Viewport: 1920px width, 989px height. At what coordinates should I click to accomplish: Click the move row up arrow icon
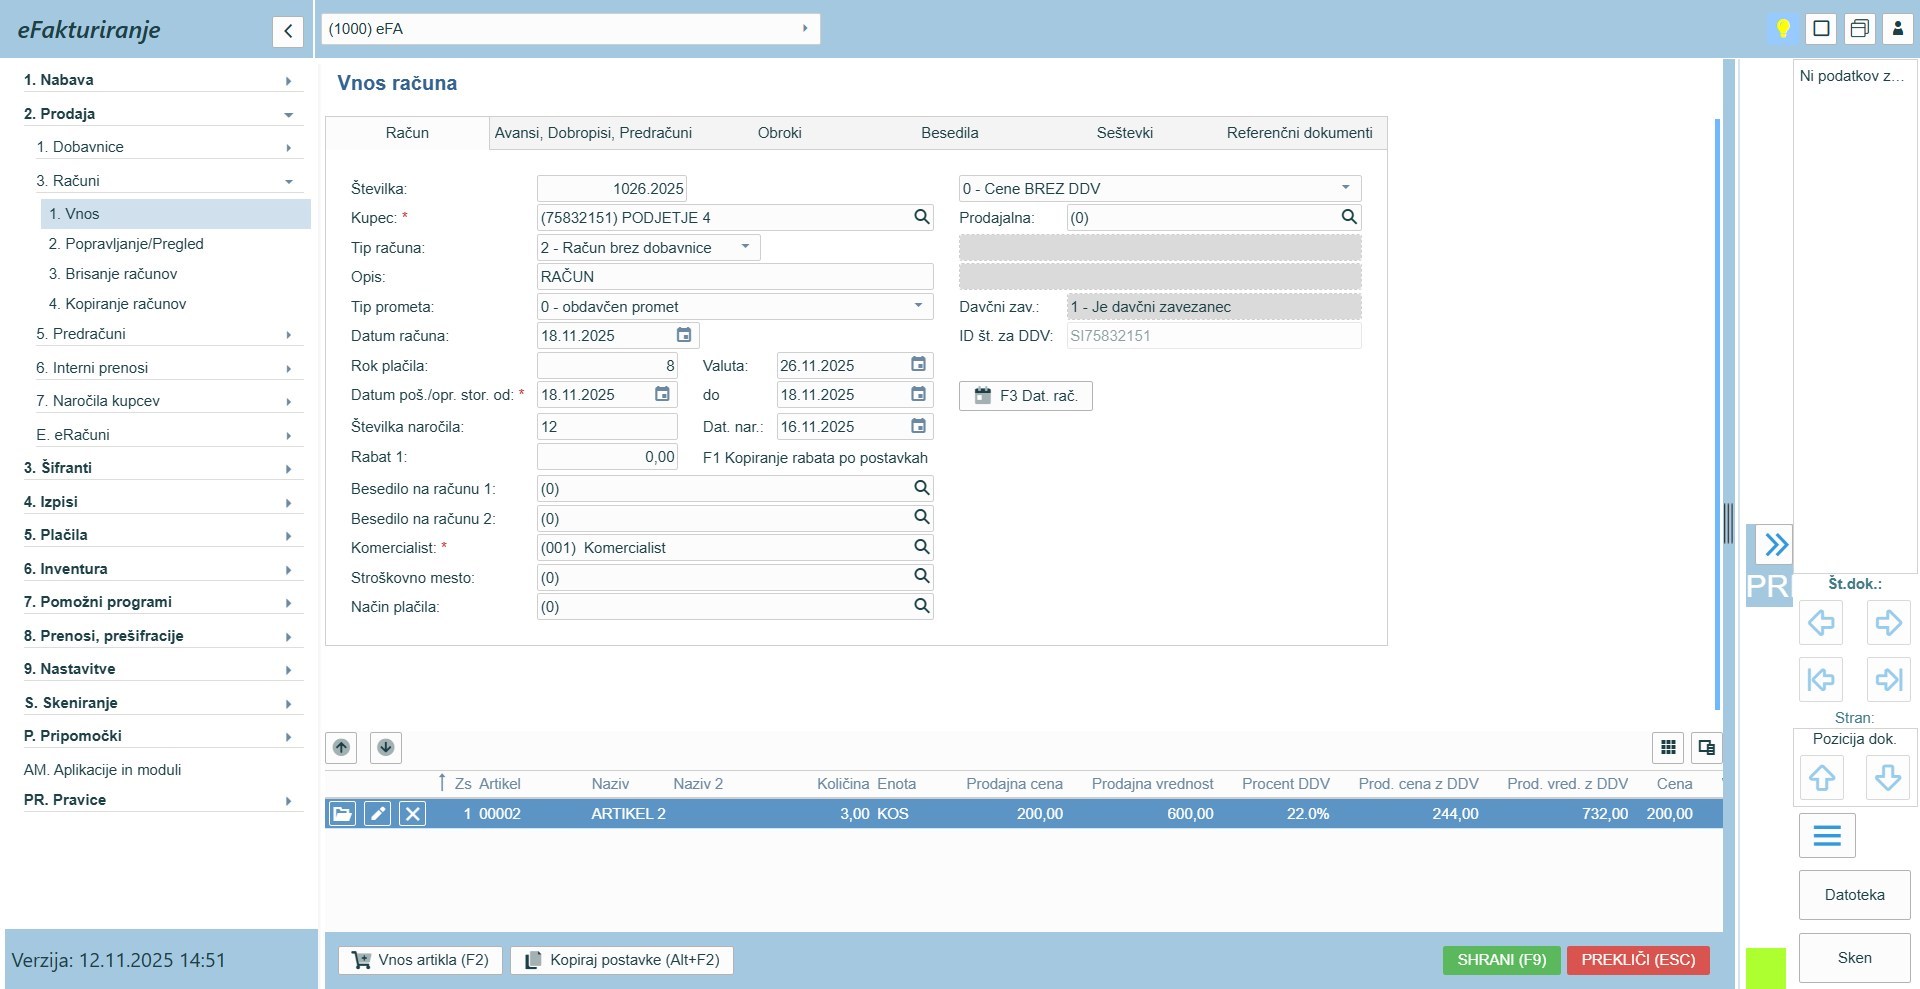tap(341, 747)
